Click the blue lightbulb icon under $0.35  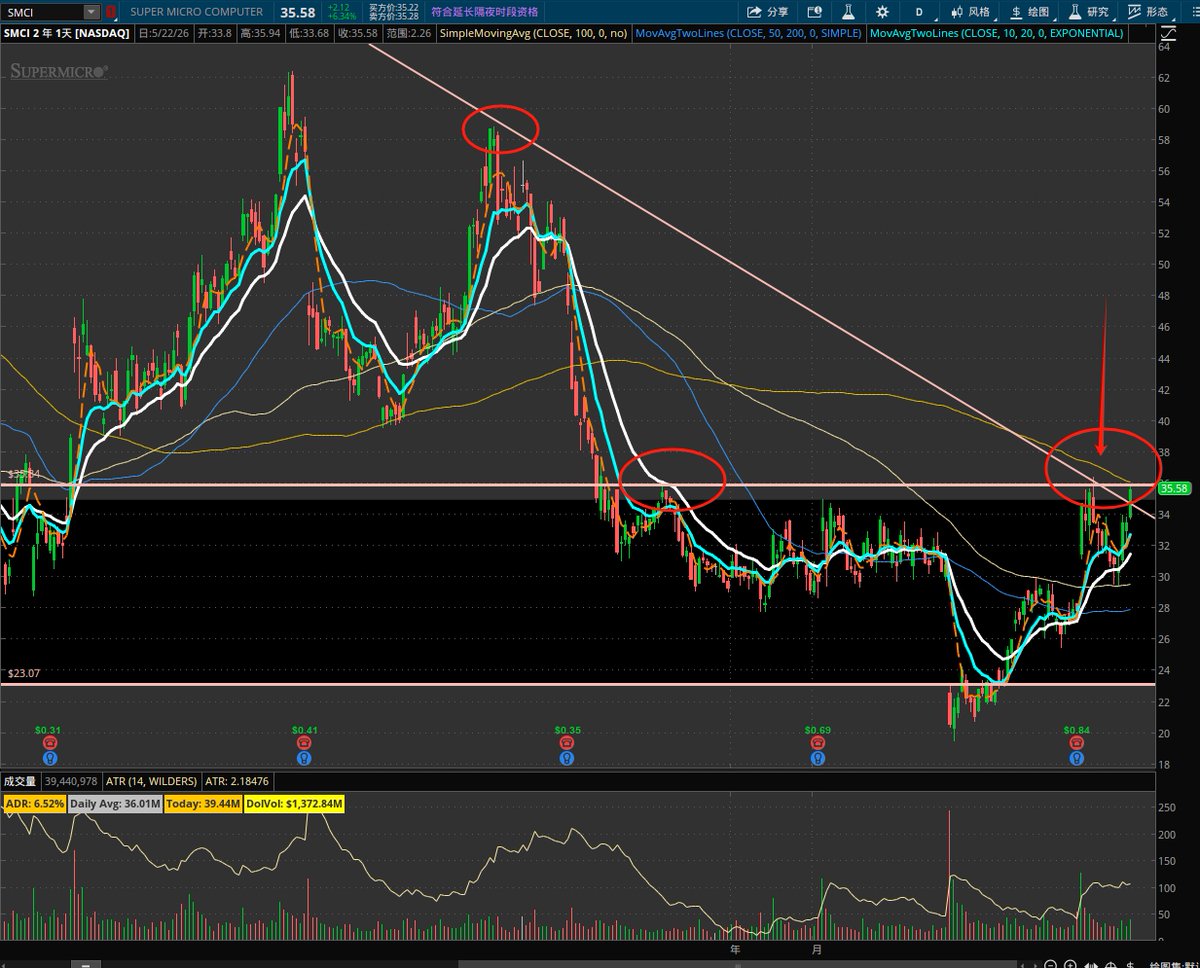point(567,758)
